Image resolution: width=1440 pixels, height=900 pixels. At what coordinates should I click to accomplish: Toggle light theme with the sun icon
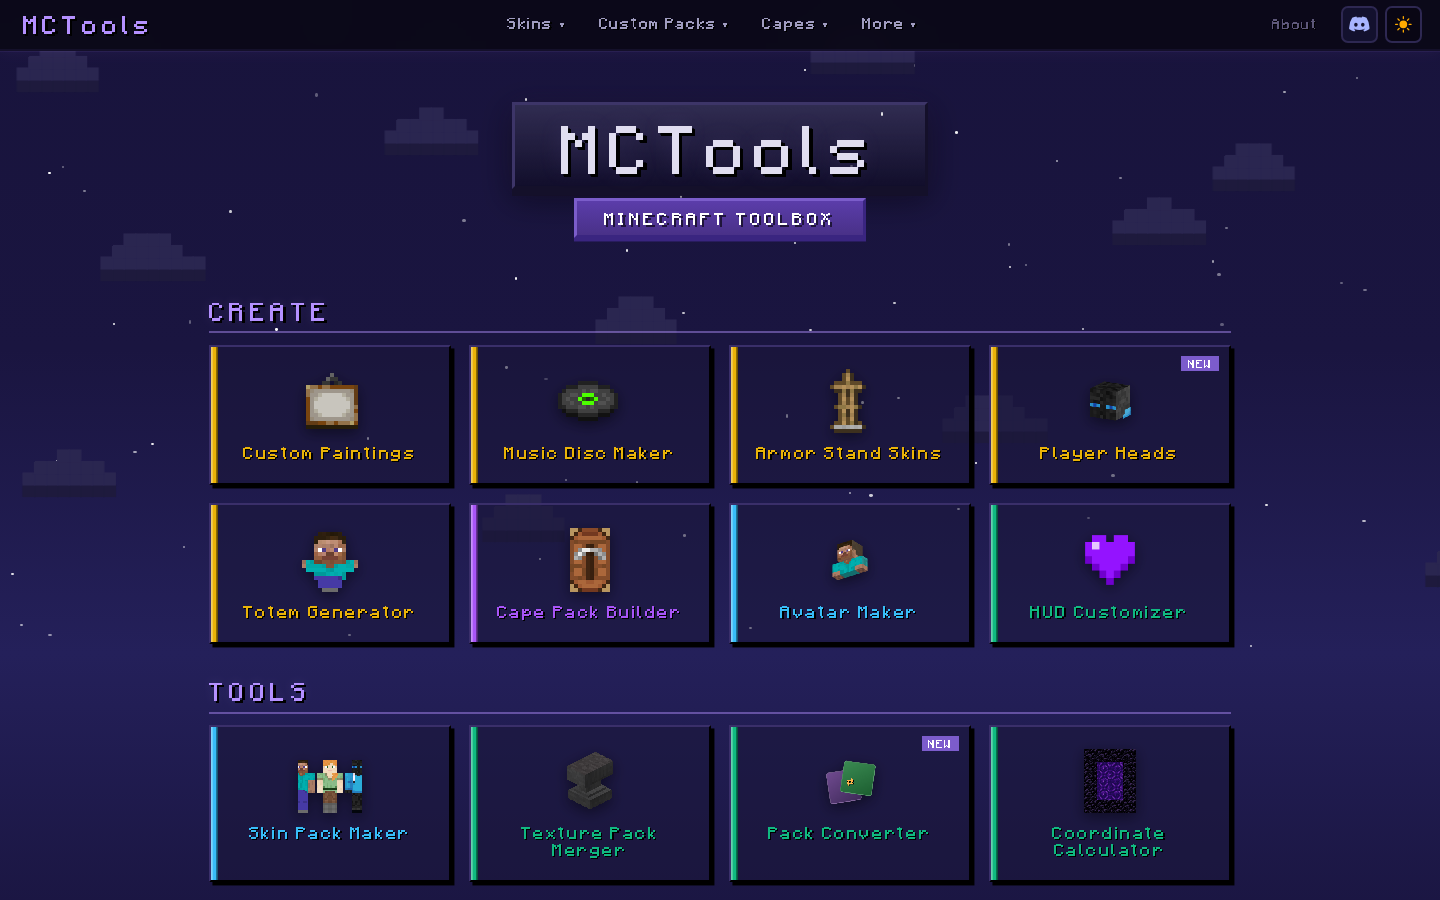(1403, 24)
